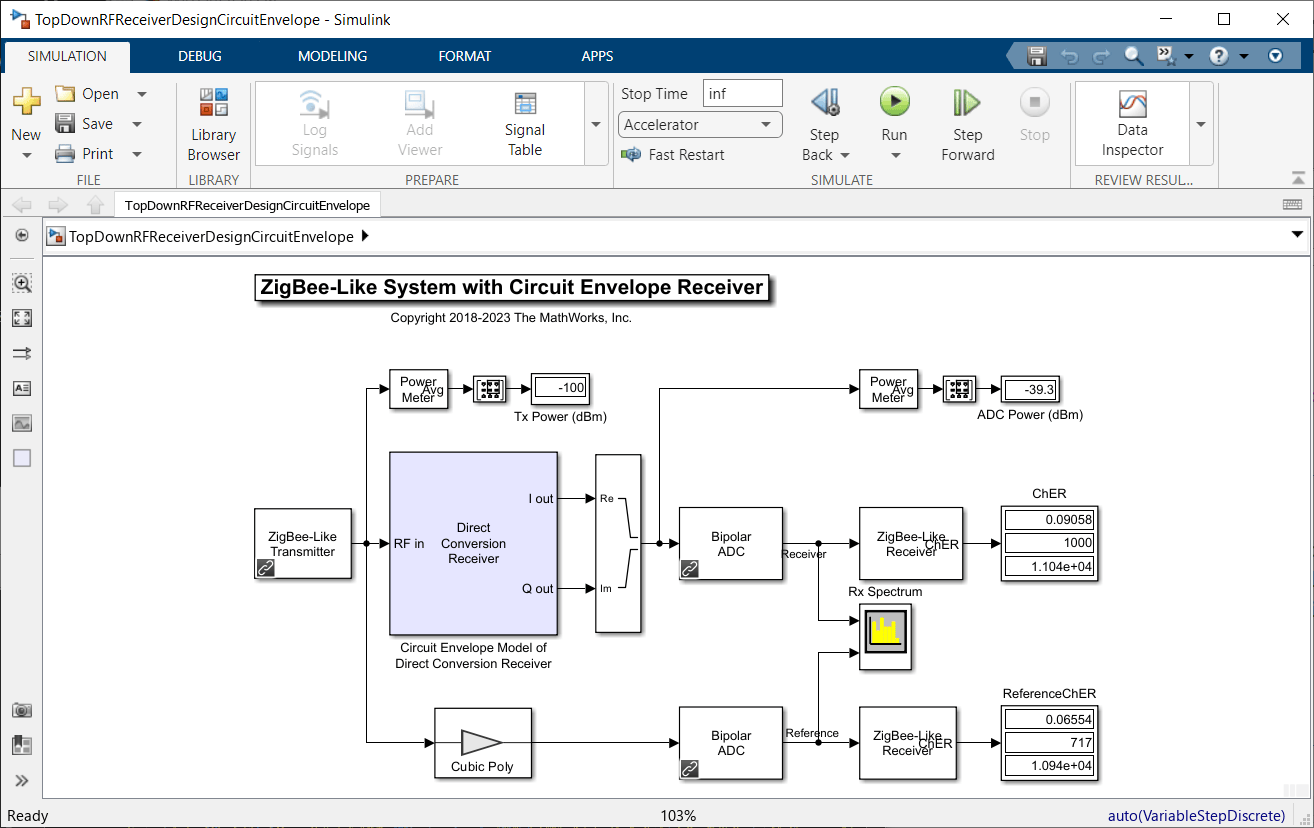Switch to the MODELING tab
This screenshot has width=1314, height=828.
click(332, 56)
